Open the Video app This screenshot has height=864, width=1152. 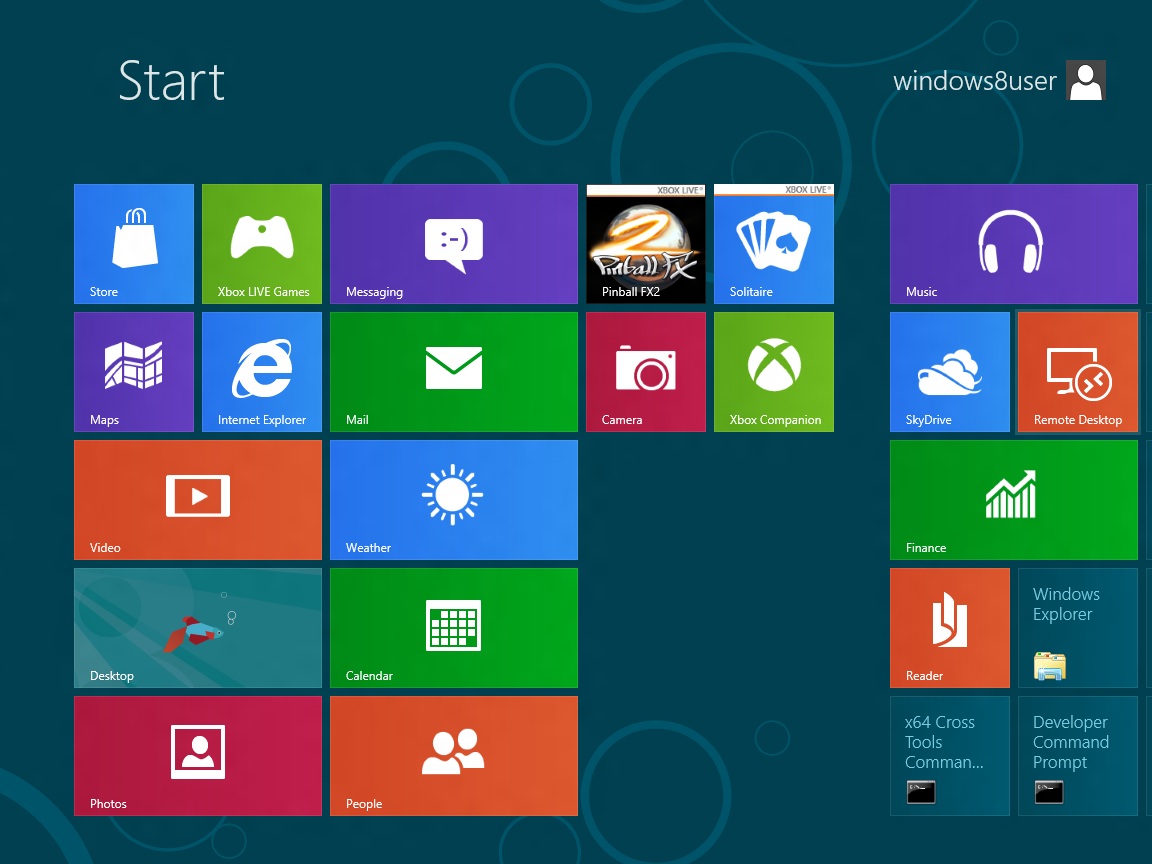[x=197, y=499]
